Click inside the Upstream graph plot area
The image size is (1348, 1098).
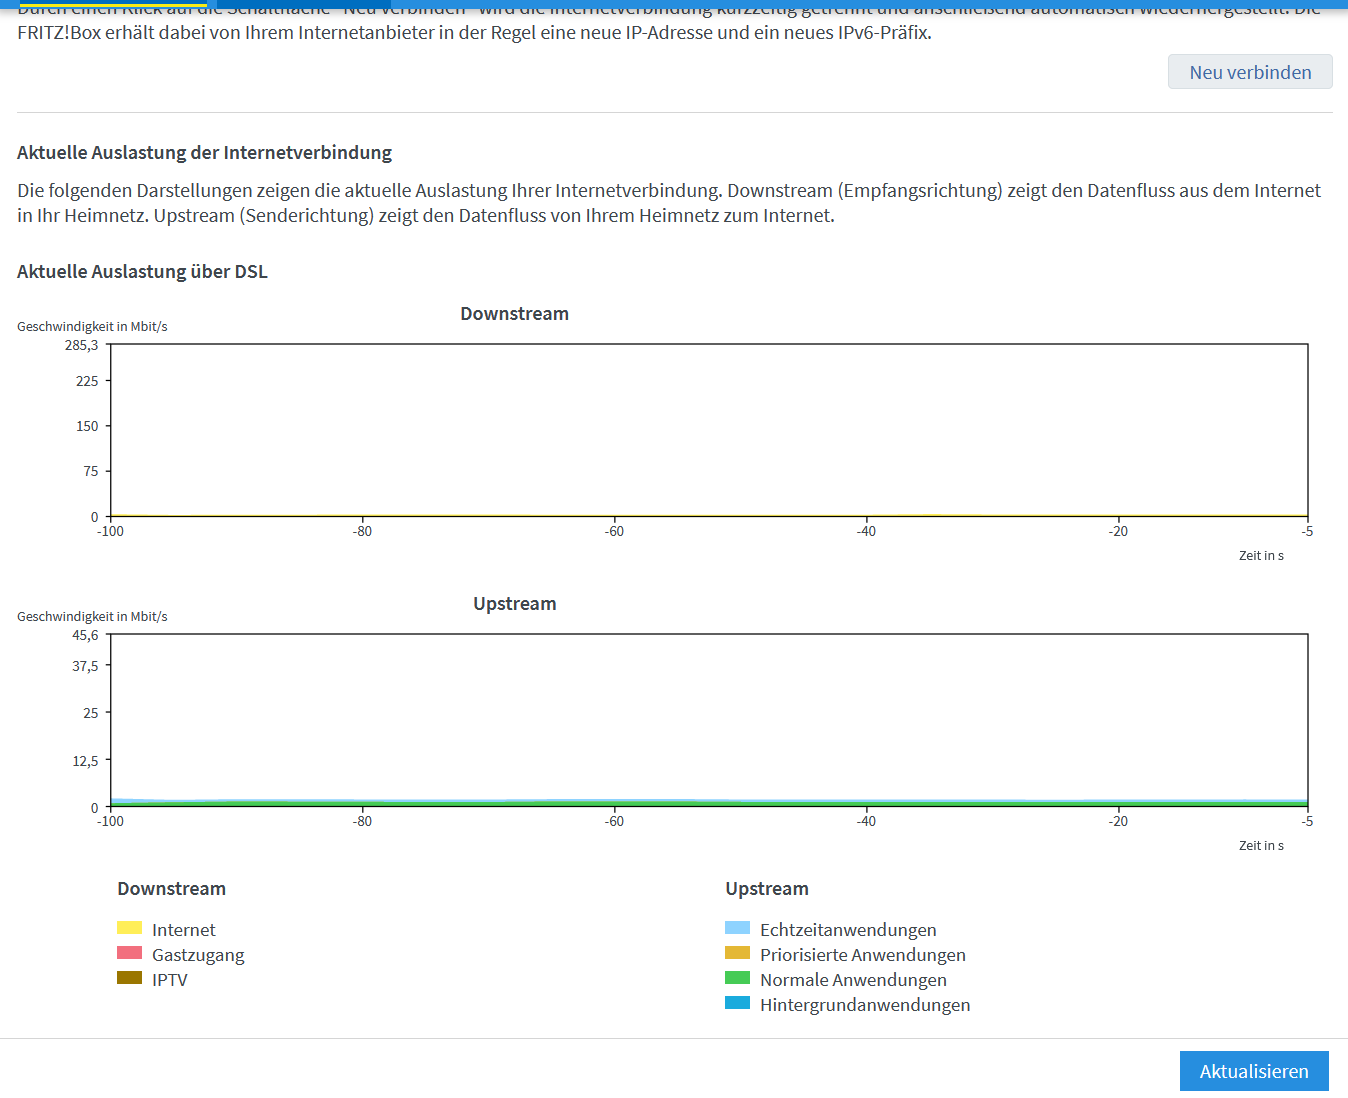coord(708,720)
